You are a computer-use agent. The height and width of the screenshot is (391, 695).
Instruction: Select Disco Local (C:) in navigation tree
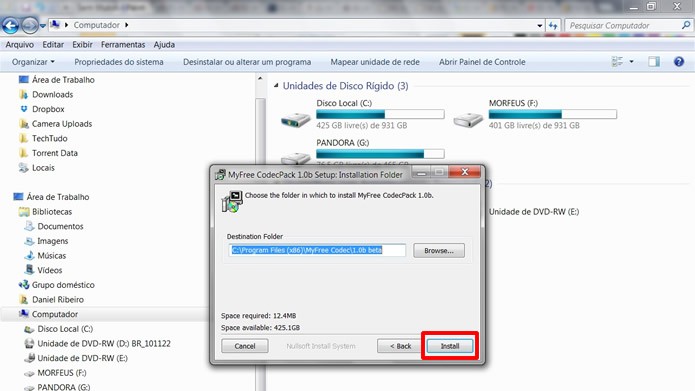(x=65, y=328)
